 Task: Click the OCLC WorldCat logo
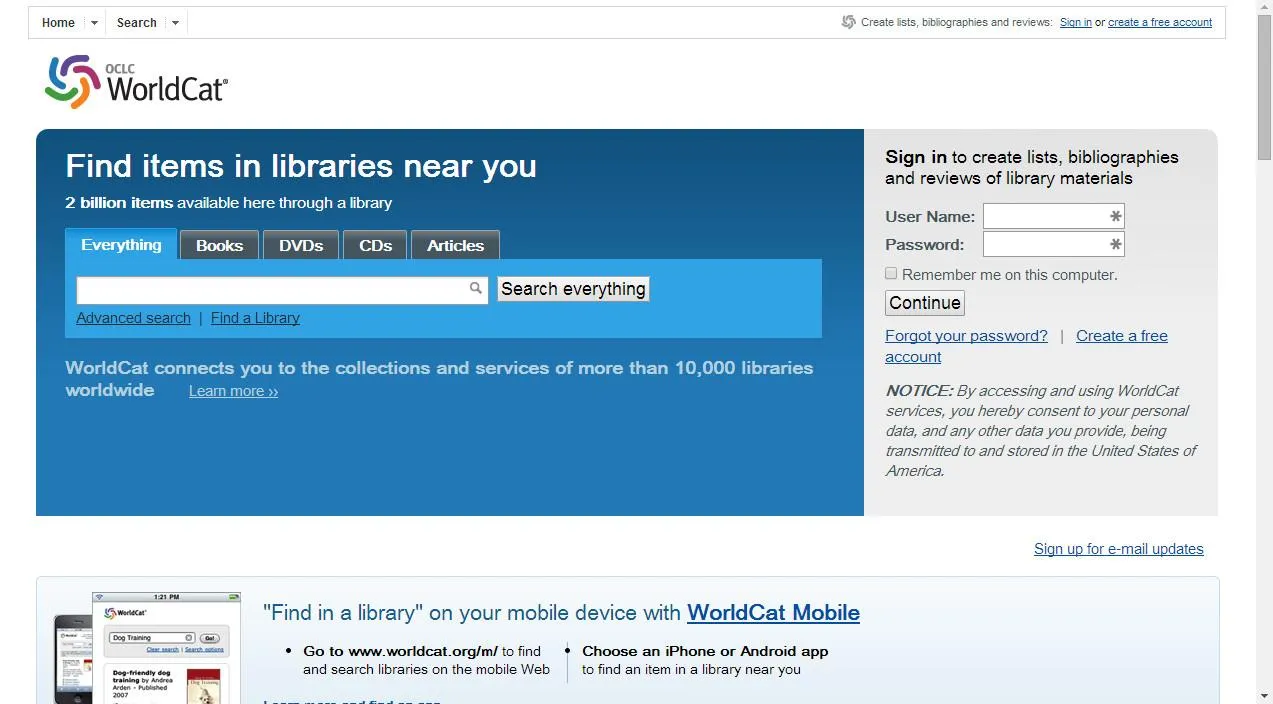[136, 81]
